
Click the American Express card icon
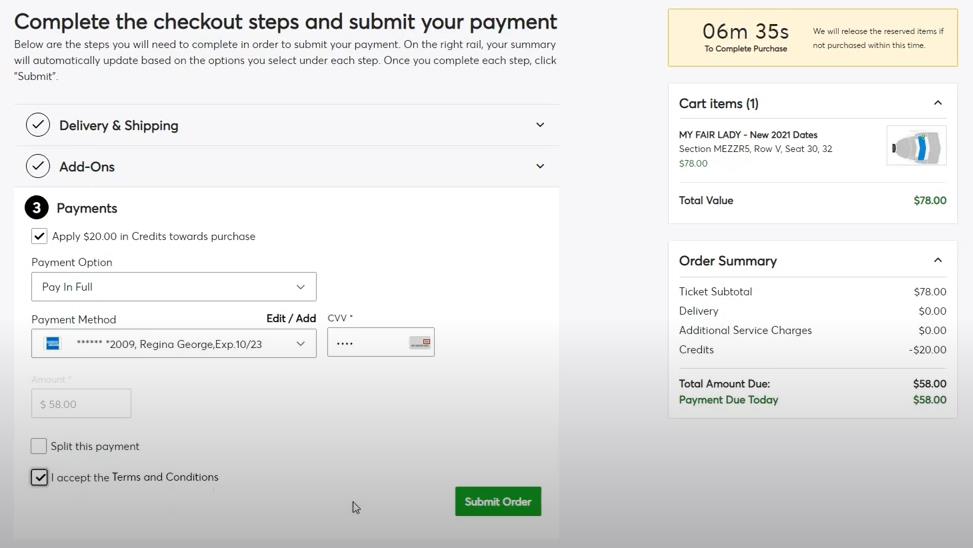[53, 344]
